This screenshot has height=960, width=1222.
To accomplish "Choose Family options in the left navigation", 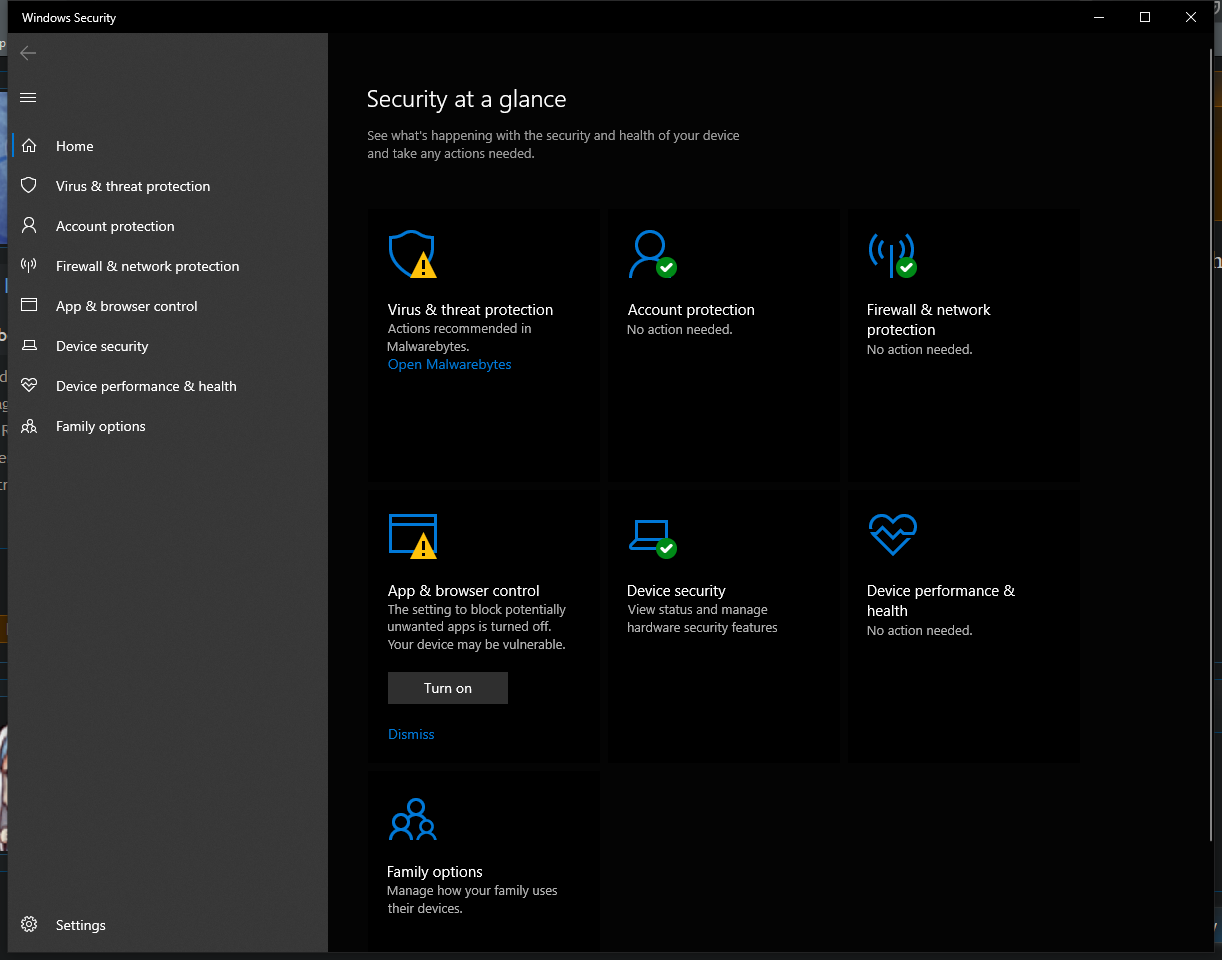I will click(101, 426).
